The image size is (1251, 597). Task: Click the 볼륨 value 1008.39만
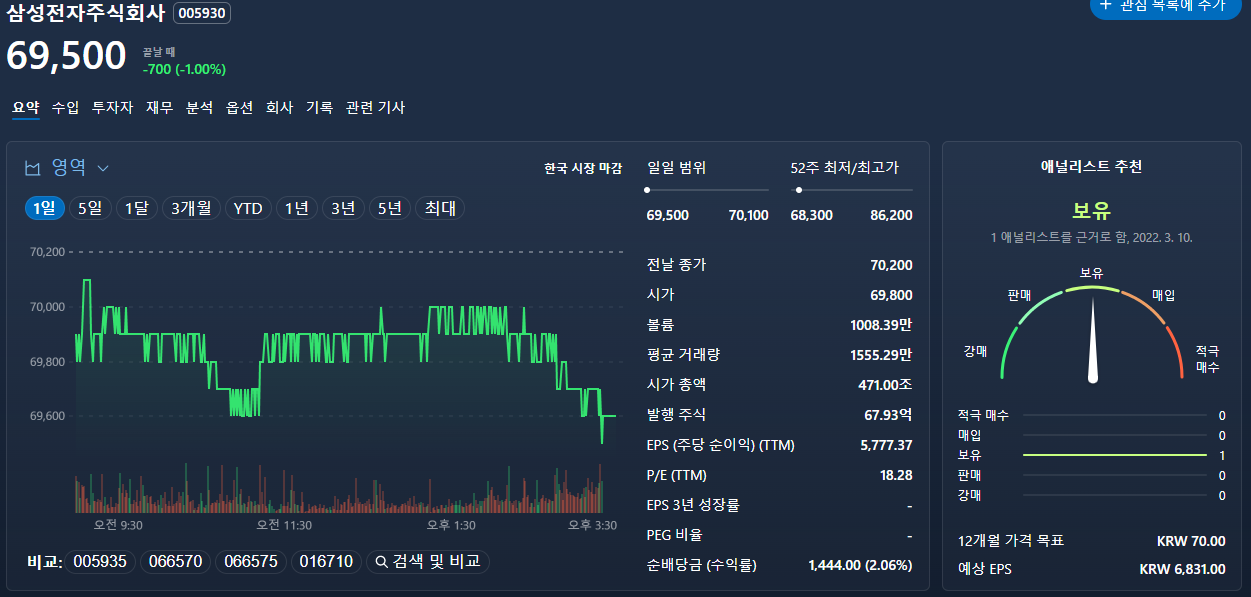pyautogui.click(x=882, y=325)
